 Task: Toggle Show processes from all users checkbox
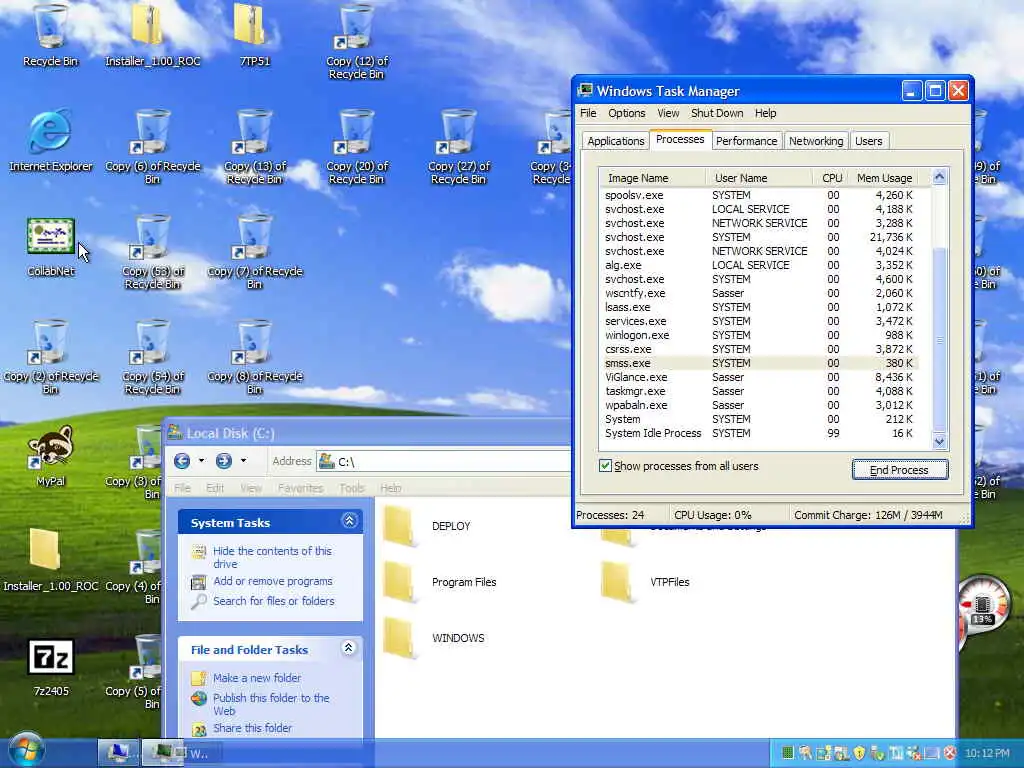[605, 466]
